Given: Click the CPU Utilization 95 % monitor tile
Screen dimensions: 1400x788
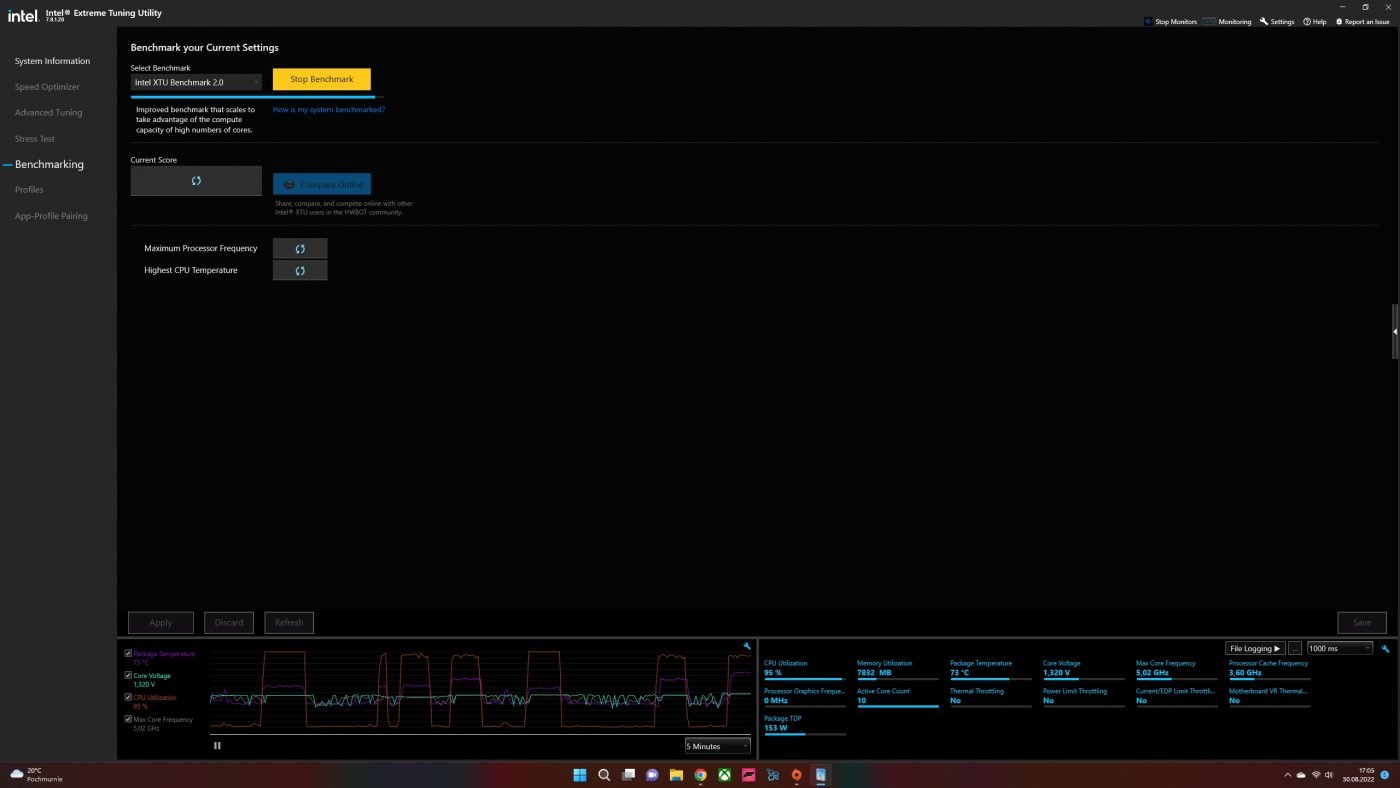Looking at the screenshot, I should coord(805,669).
